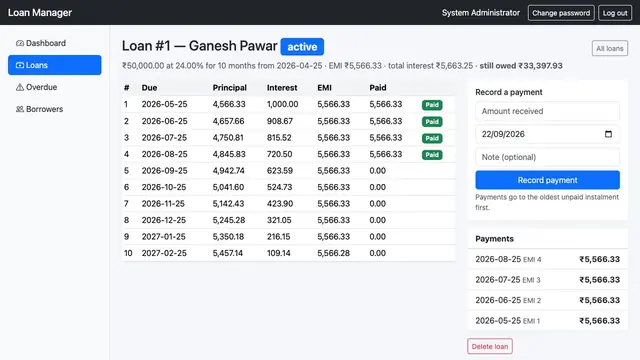This screenshot has width=640, height=360.
Task: Click the Overdue warning triangle icon
Action: tap(20, 87)
